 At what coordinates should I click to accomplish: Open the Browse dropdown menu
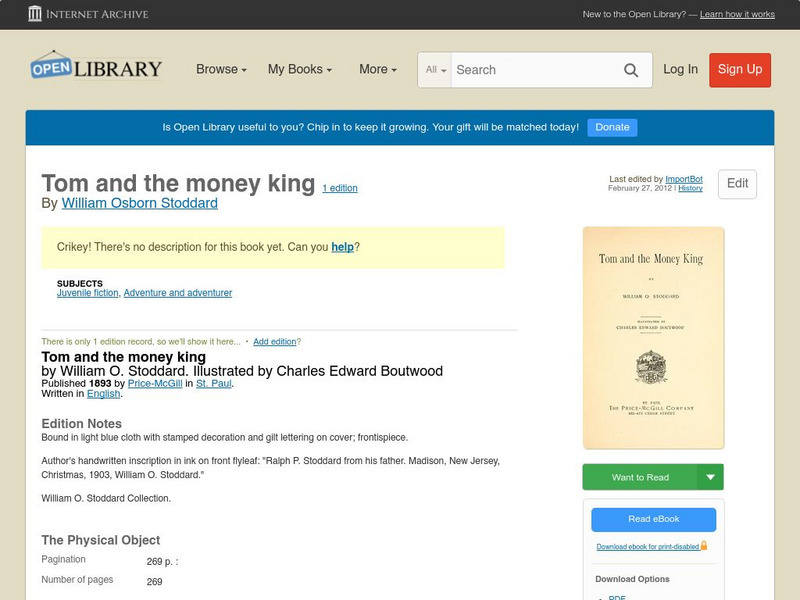222,70
